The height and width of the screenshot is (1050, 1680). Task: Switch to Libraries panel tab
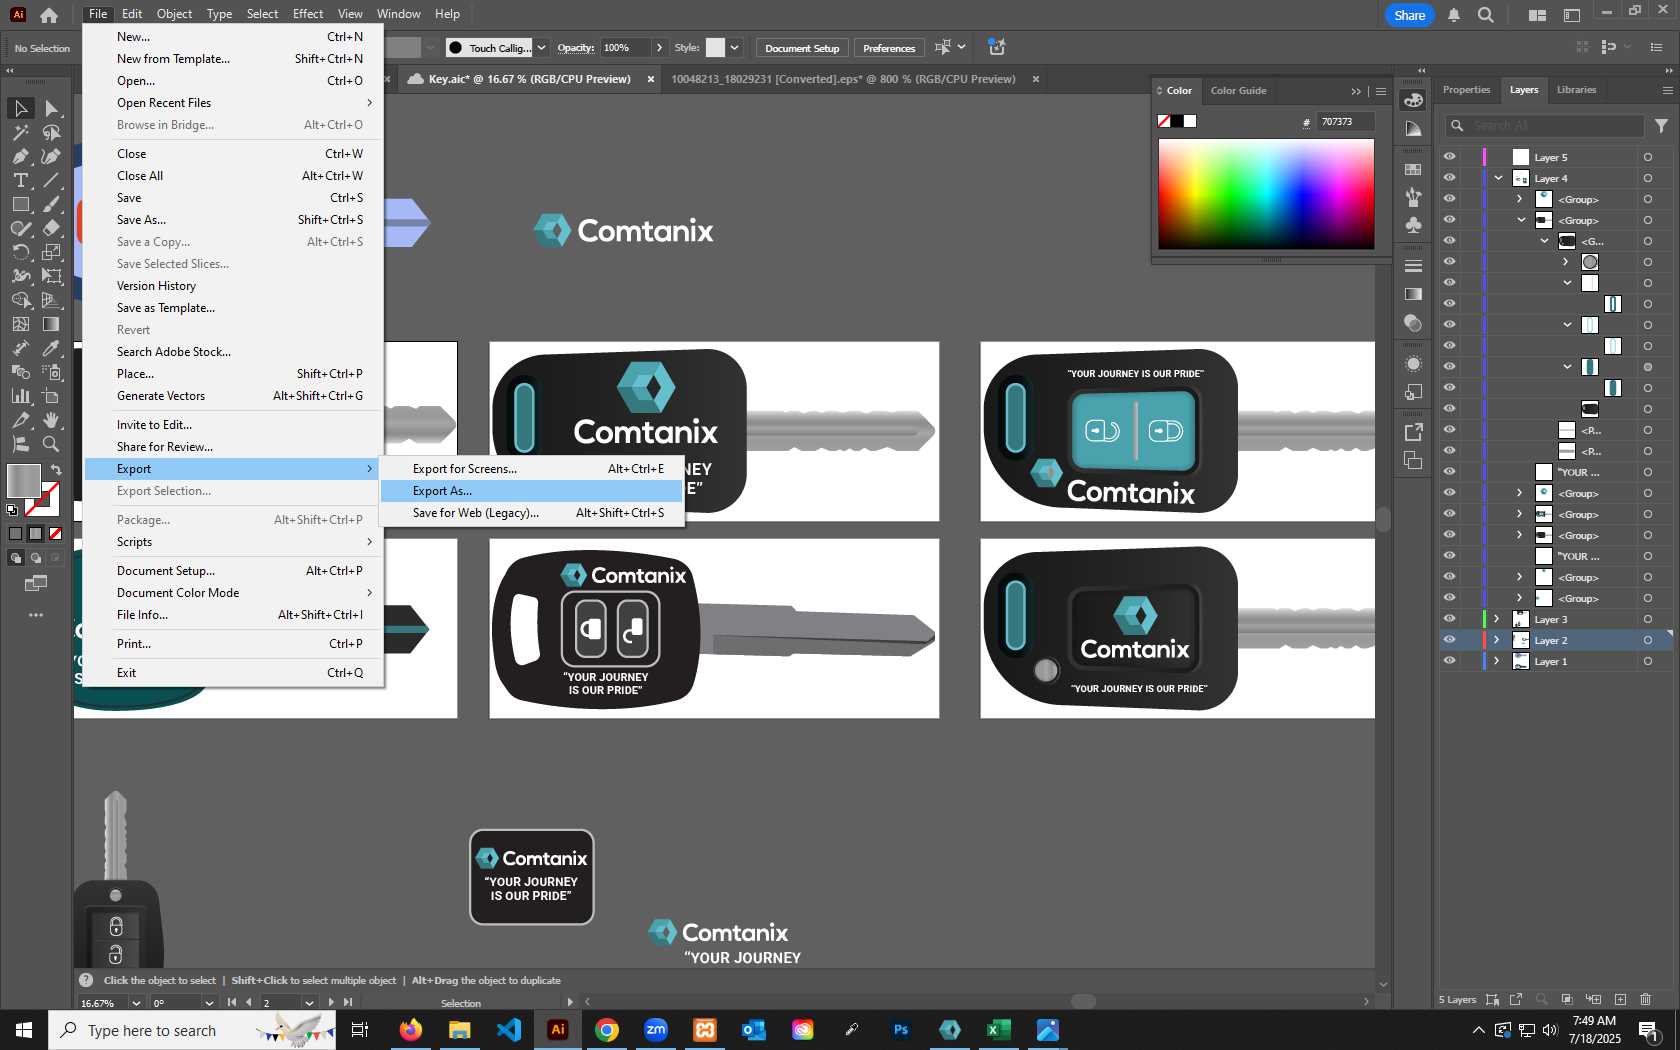click(x=1576, y=90)
